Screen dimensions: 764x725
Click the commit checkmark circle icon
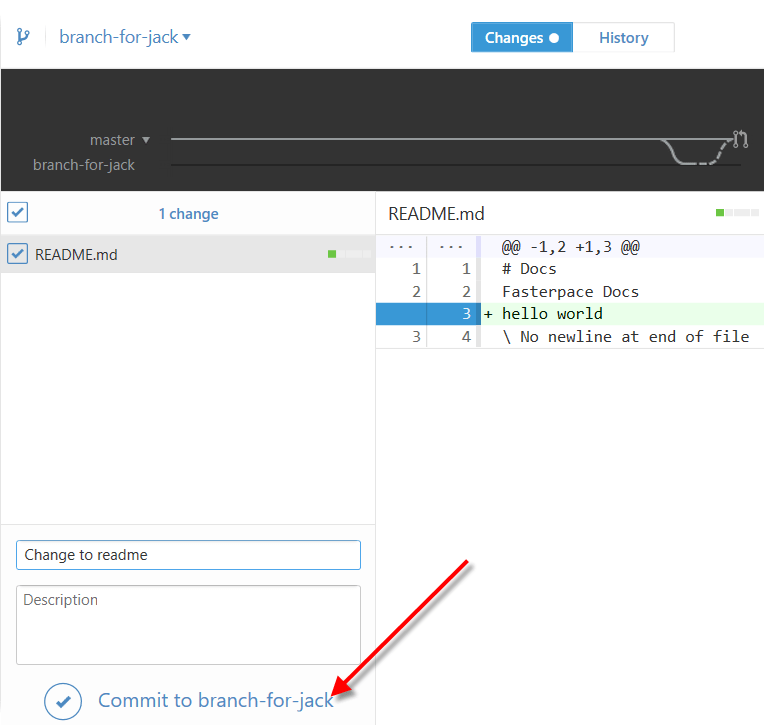[x=63, y=702]
